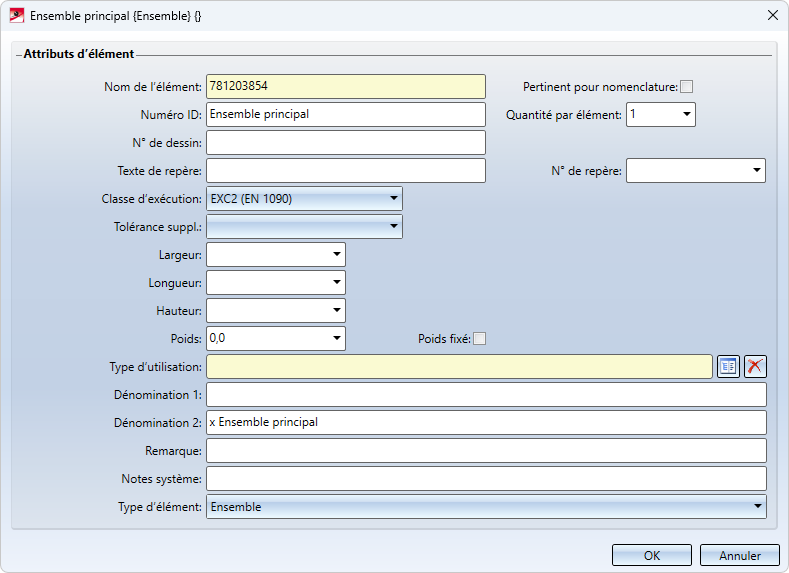This screenshot has width=789, height=573.
Task: Expand the N° de repère dropdown
Action: pyautogui.click(x=756, y=171)
